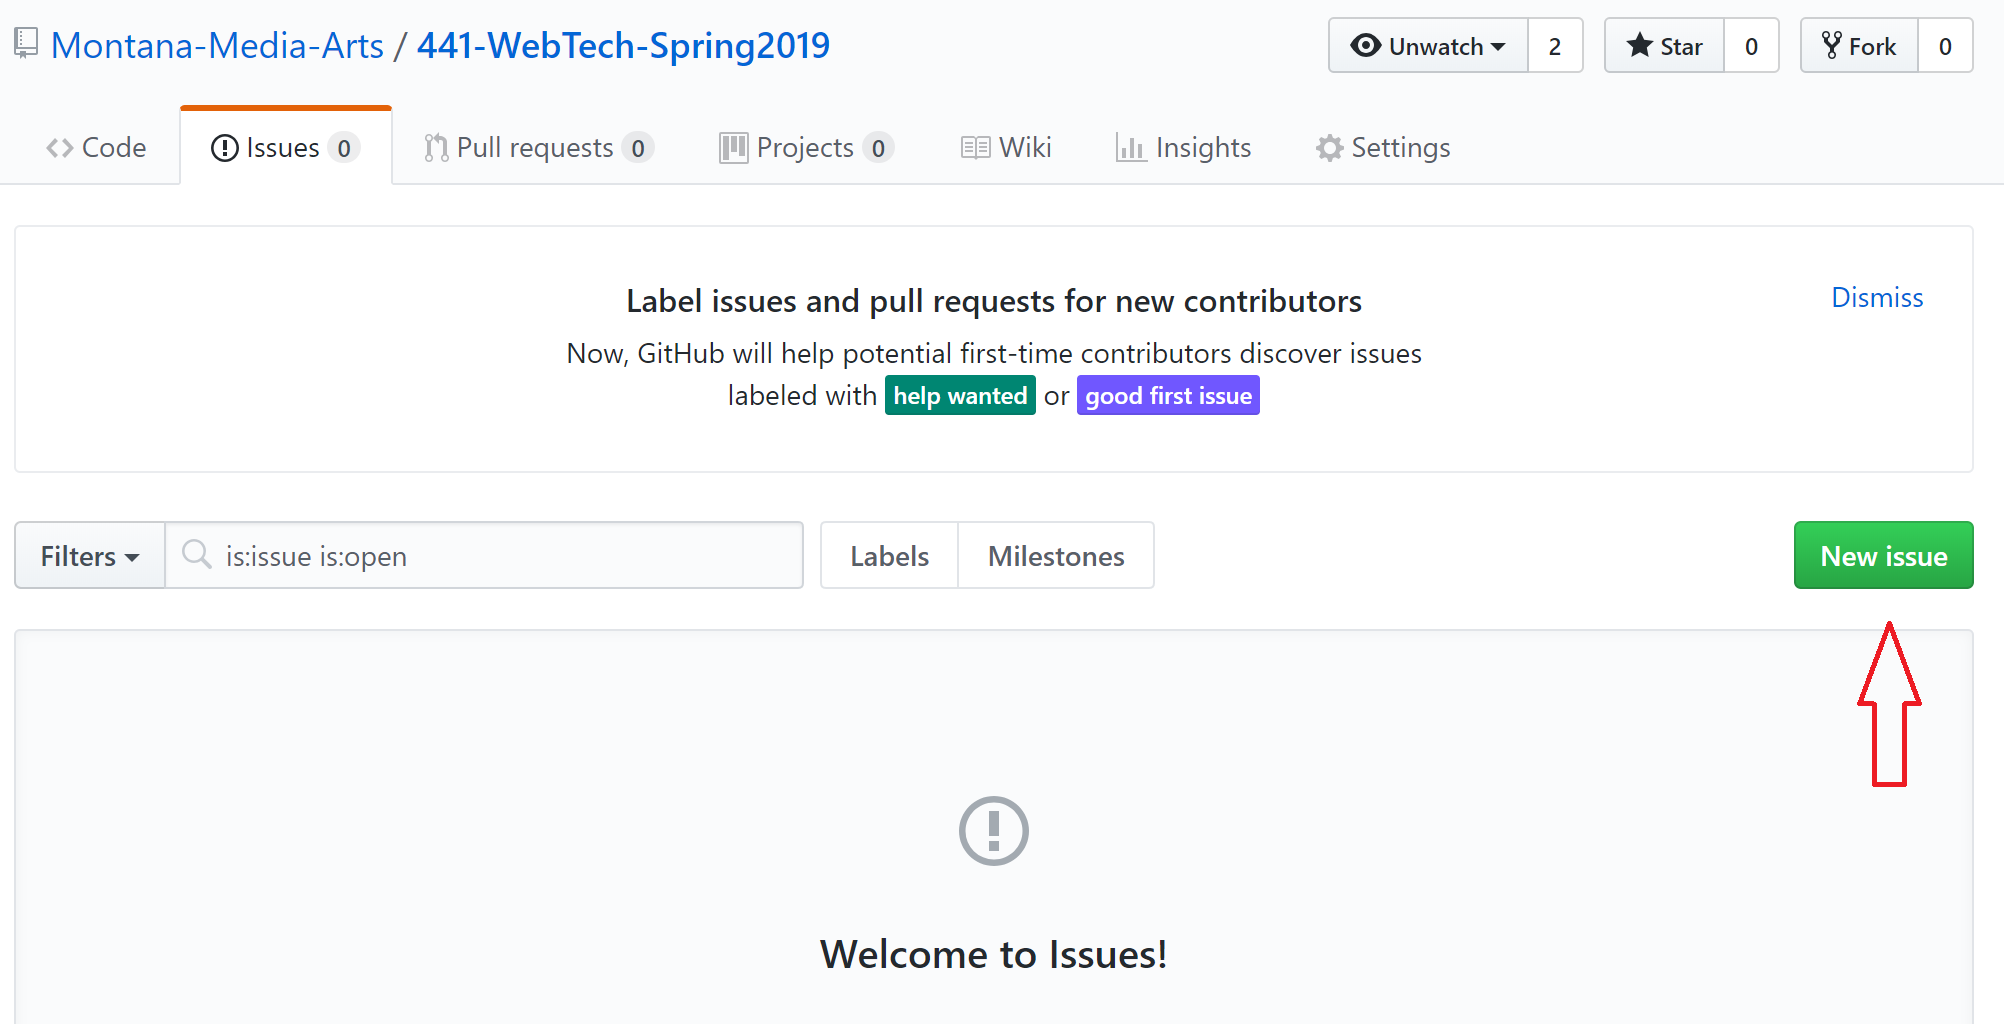Click the star icon on Star button
Image resolution: width=2004 pixels, height=1024 pixels.
(1639, 45)
